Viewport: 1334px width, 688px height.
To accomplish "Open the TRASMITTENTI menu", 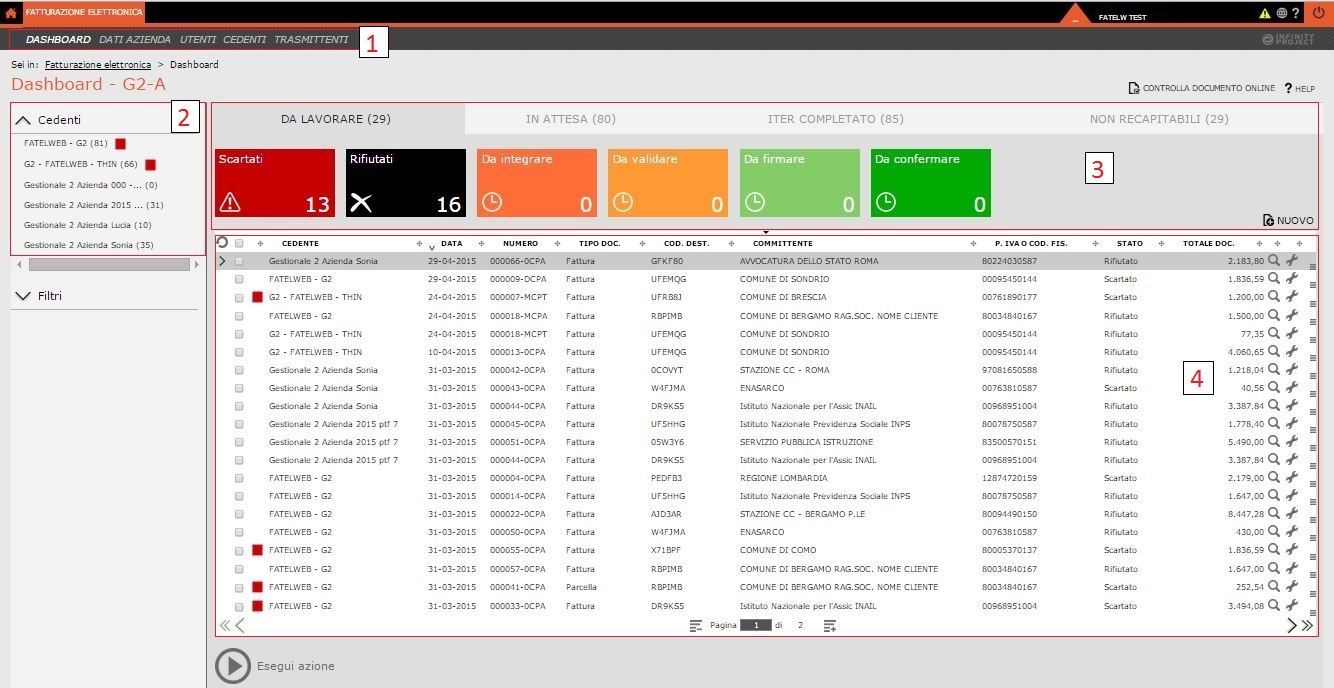I will tap(311, 40).
